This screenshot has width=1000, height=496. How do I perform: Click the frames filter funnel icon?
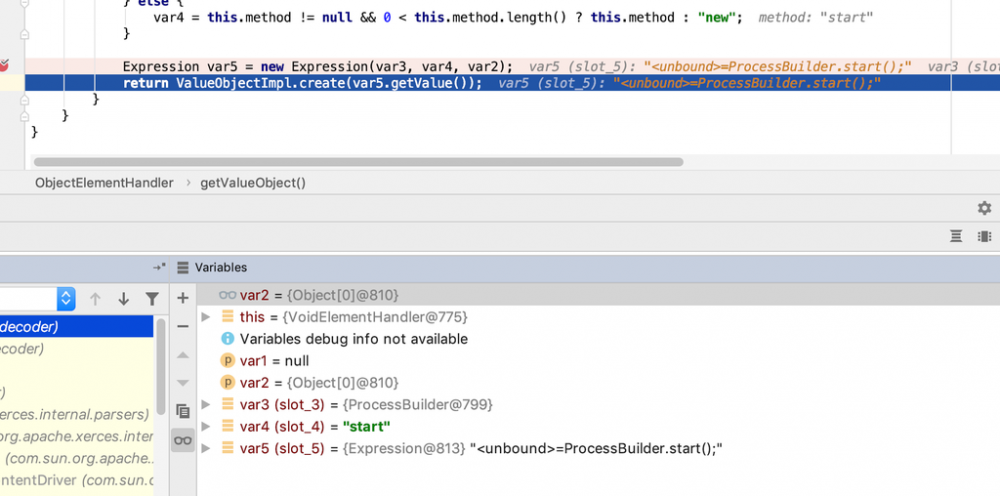point(152,299)
